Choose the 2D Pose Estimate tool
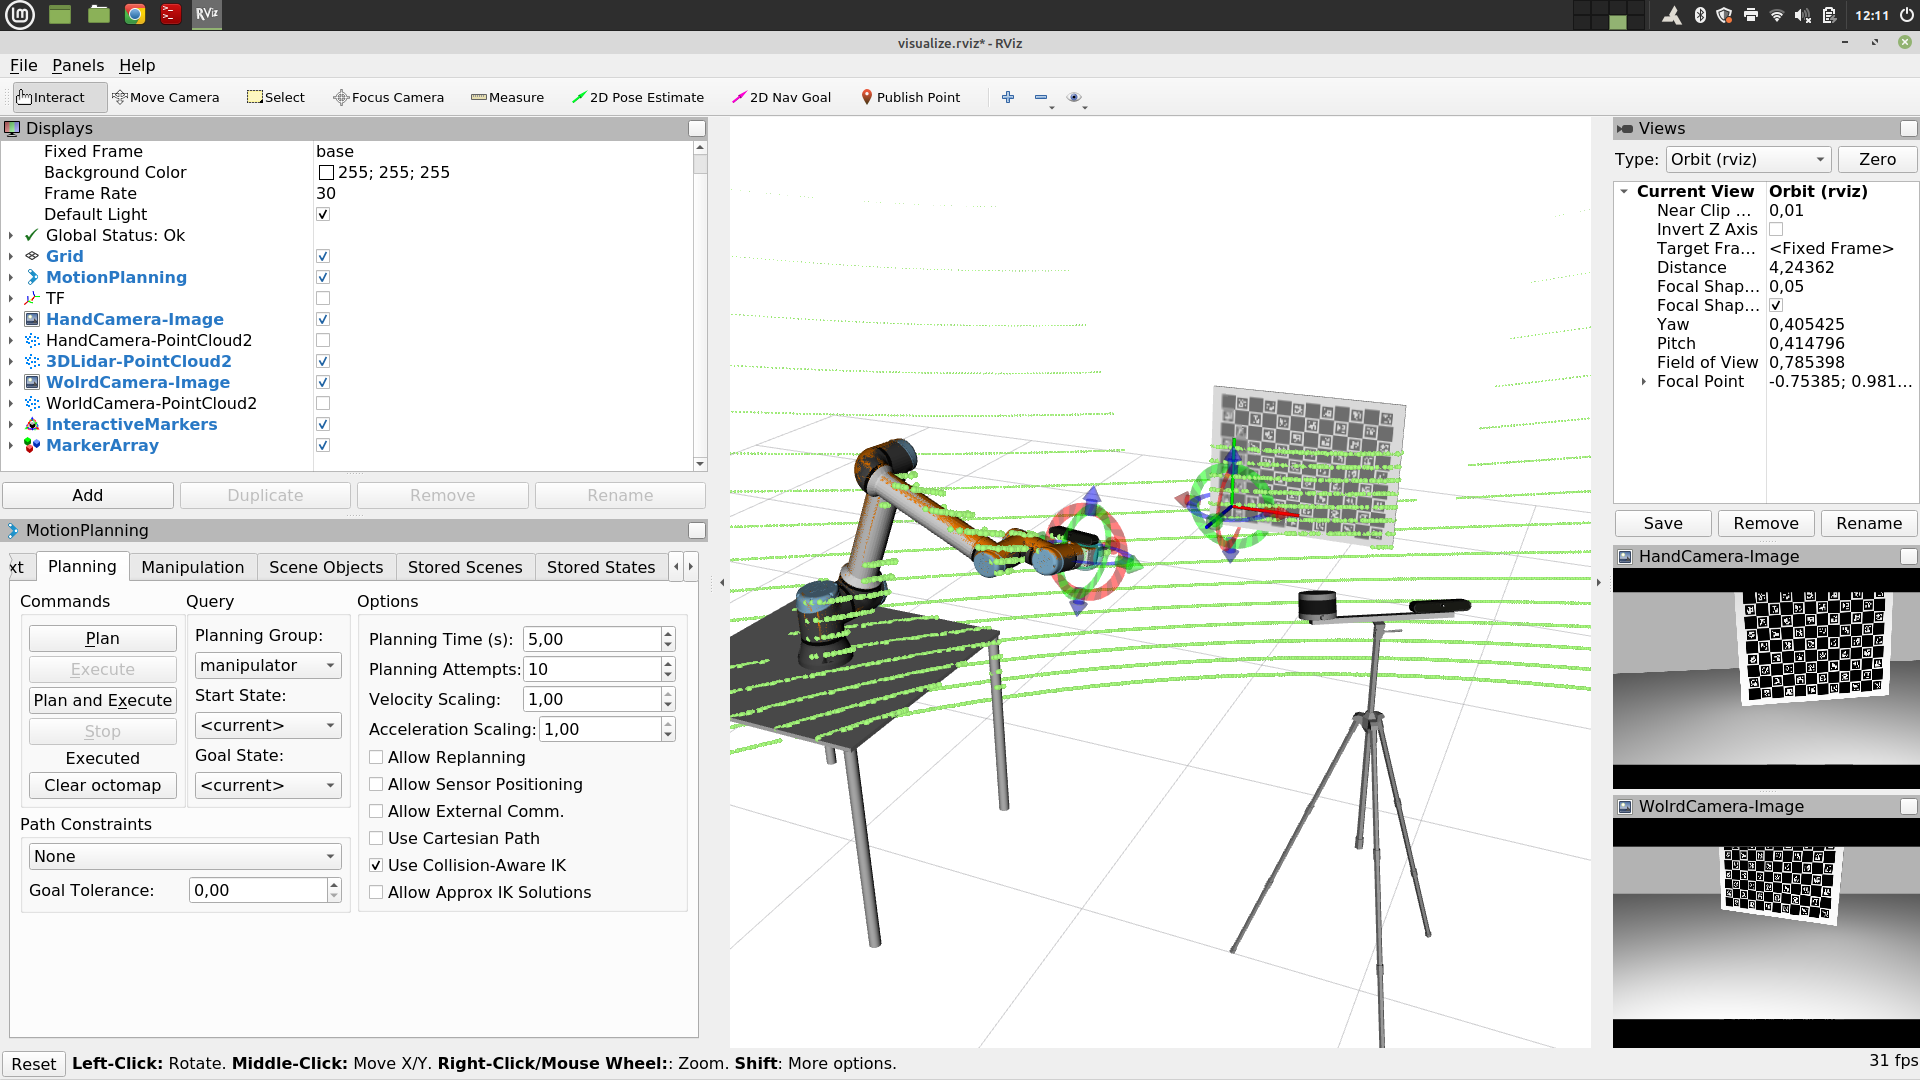 click(x=638, y=97)
